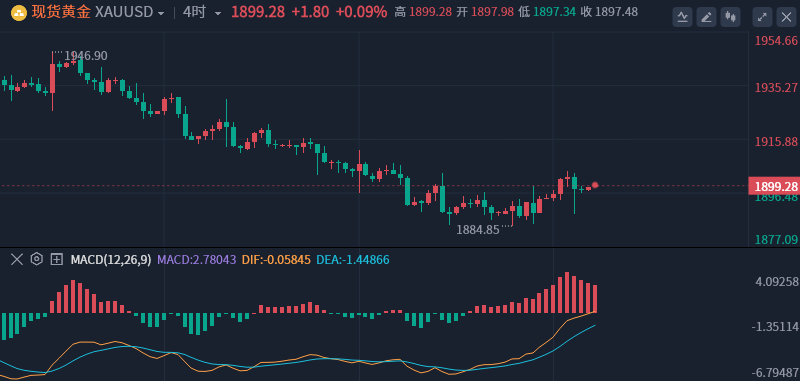The width and height of the screenshot is (800, 381).
Task: Open the XAUUSD symbol dropdown arrow
Action: [161, 13]
